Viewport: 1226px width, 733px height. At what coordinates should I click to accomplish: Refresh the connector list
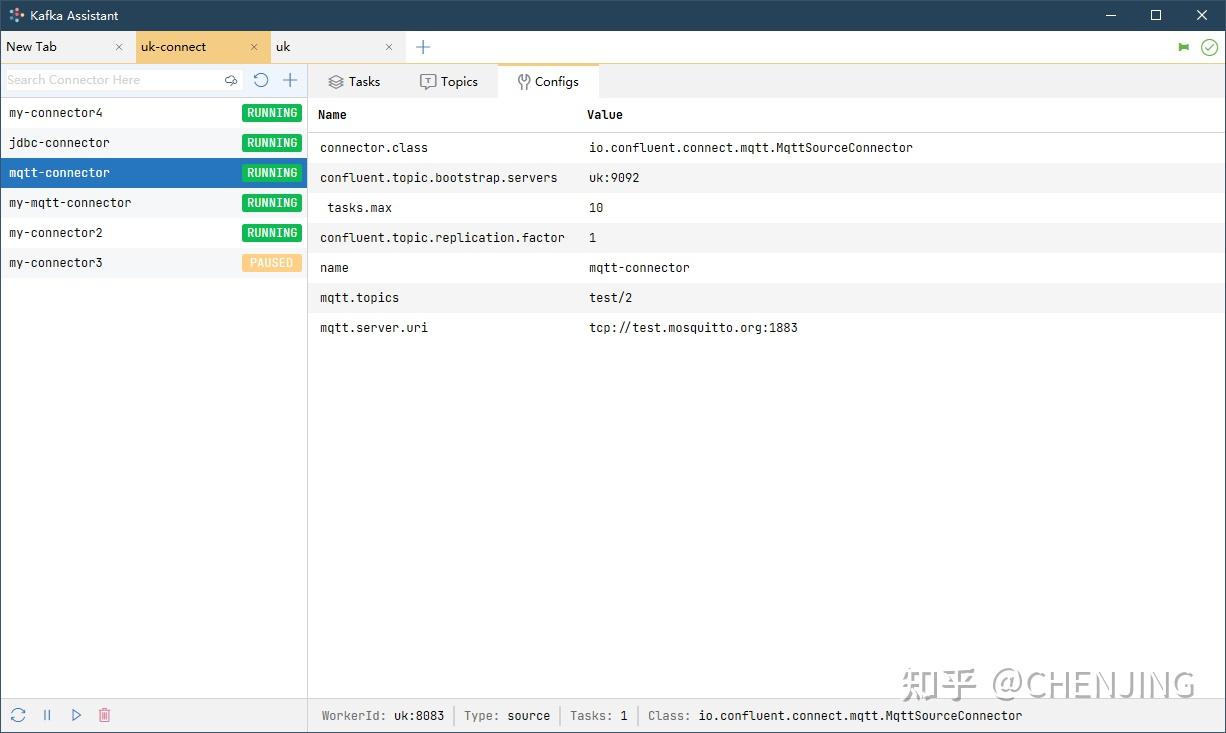point(261,79)
